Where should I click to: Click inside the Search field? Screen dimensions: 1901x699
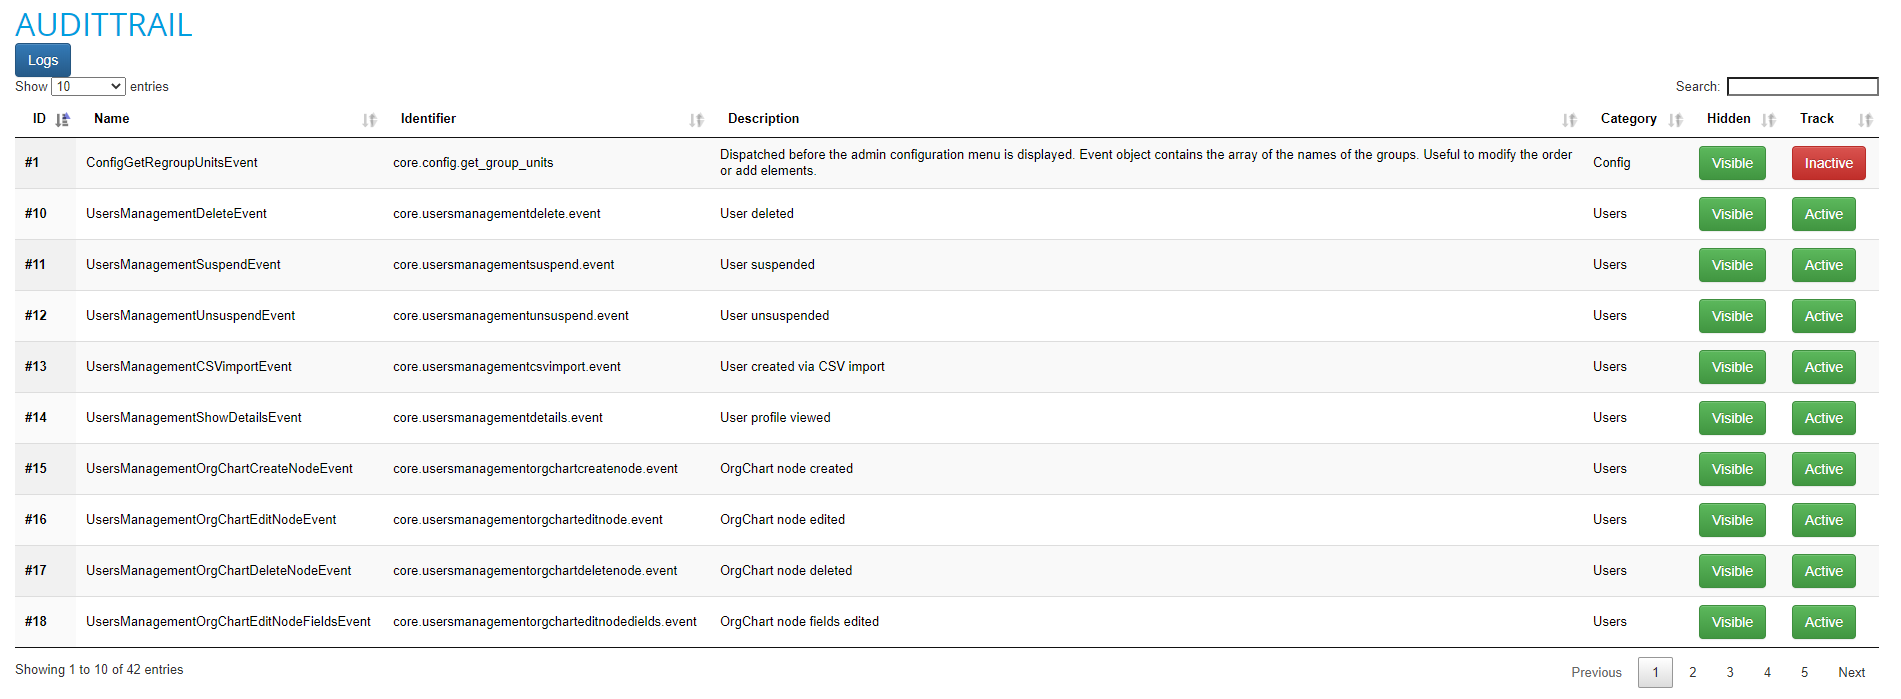pyautogui.click(x=1801, y=86)
